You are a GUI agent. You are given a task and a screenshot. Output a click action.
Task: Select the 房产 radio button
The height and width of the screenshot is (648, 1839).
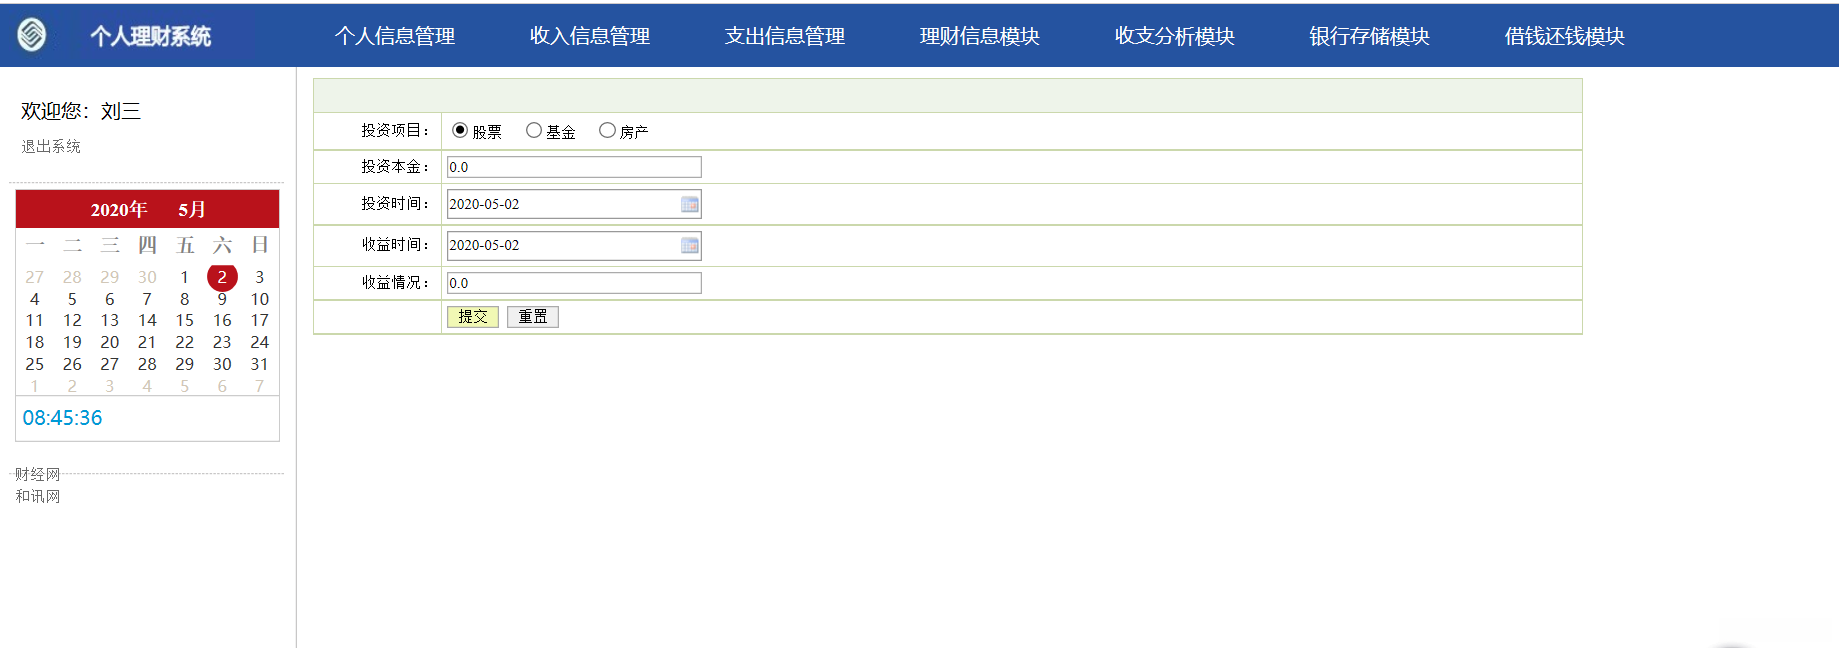(607, 130)
